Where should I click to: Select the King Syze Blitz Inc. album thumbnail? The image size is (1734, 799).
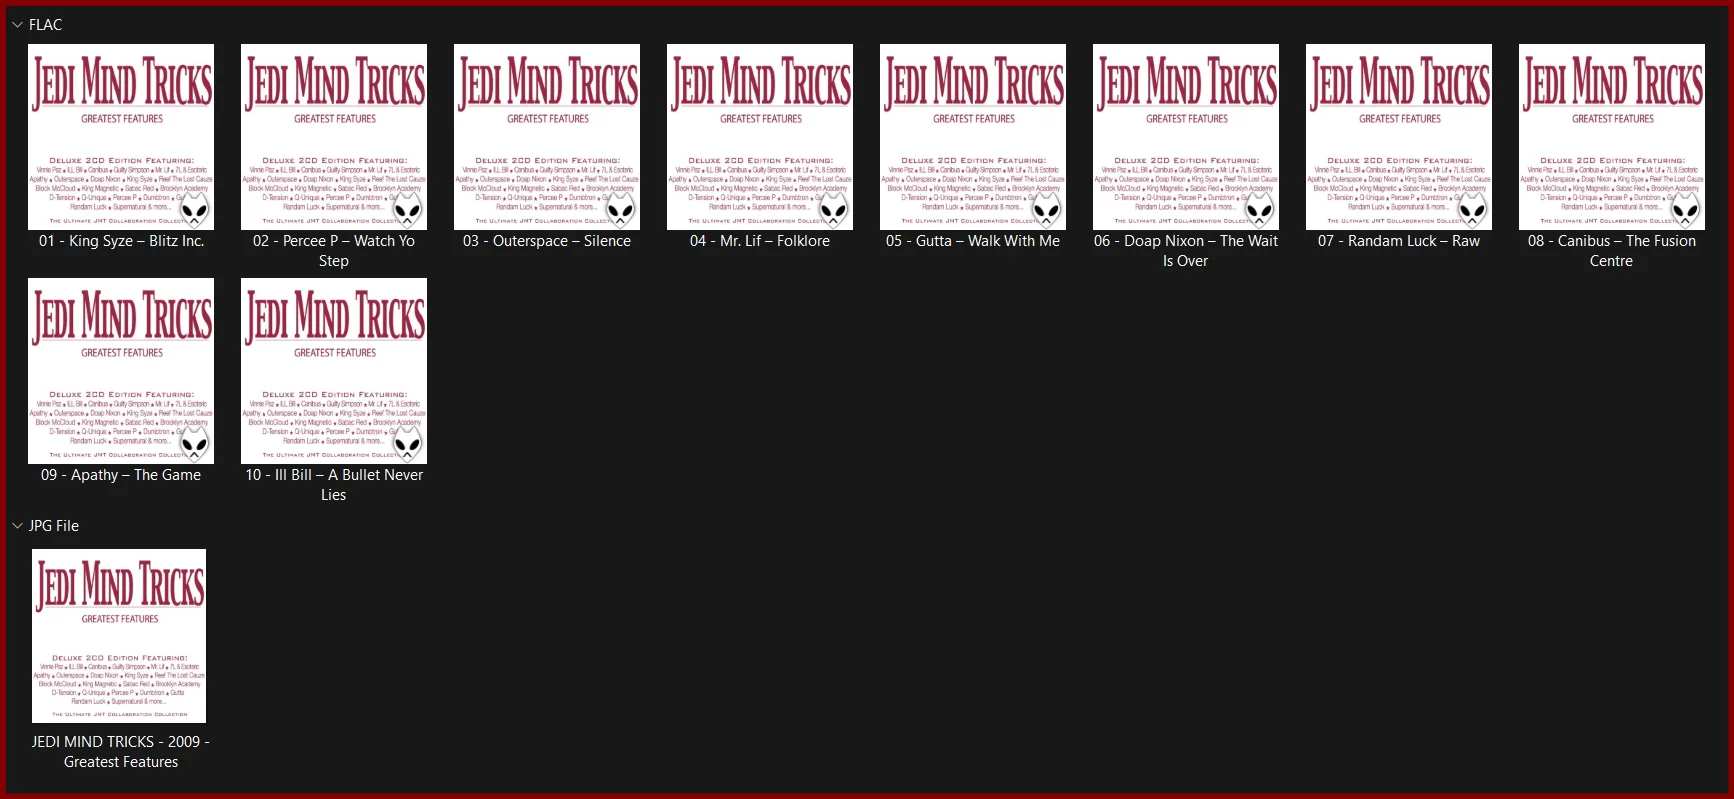[121, 137]
